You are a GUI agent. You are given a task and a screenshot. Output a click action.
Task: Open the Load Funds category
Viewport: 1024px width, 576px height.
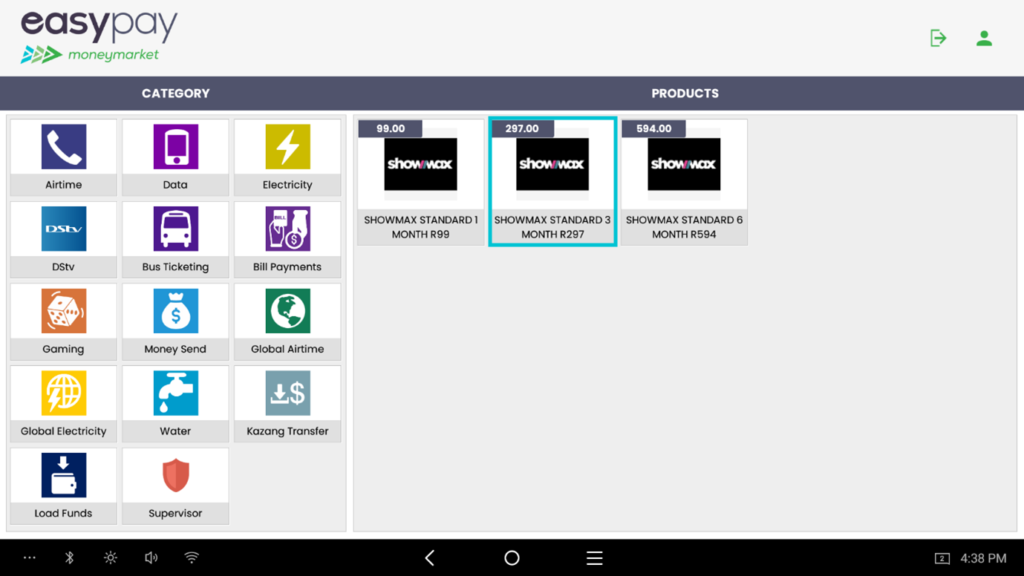[x=63, y=487]
